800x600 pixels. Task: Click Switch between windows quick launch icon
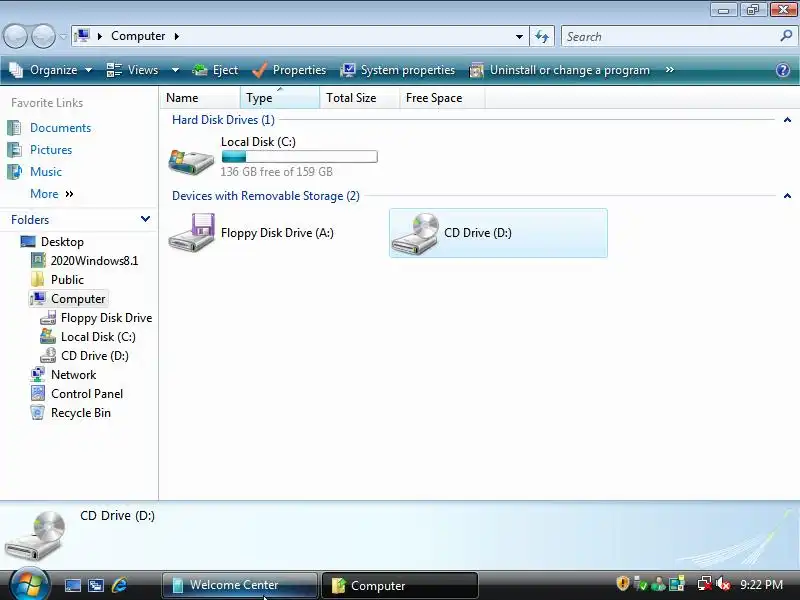96,585
